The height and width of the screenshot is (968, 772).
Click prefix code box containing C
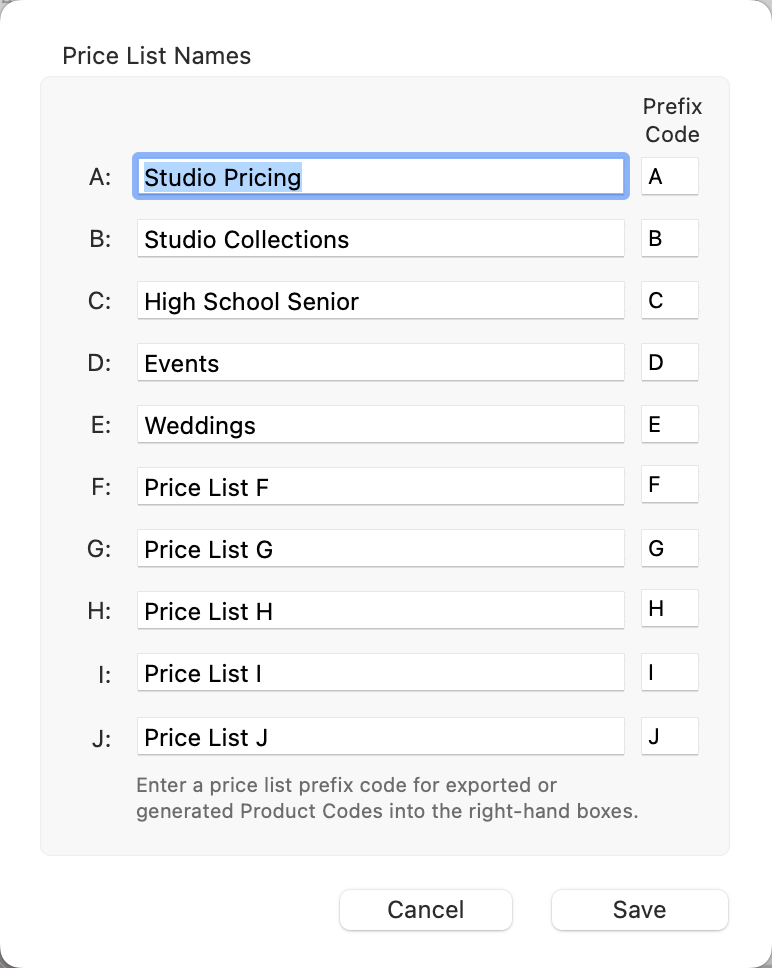click(669, 300)
